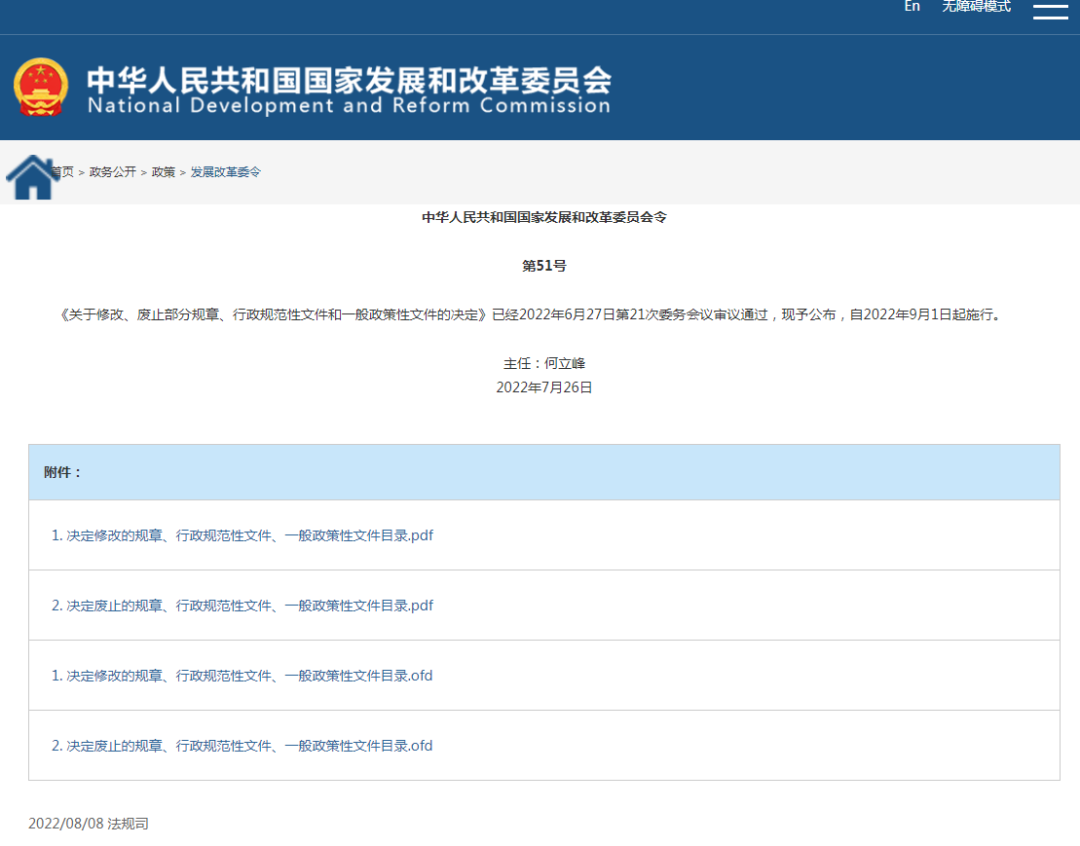Click the 主任：何立峰 signature line
1080x846 pixels.
click(x=544, y=364)
